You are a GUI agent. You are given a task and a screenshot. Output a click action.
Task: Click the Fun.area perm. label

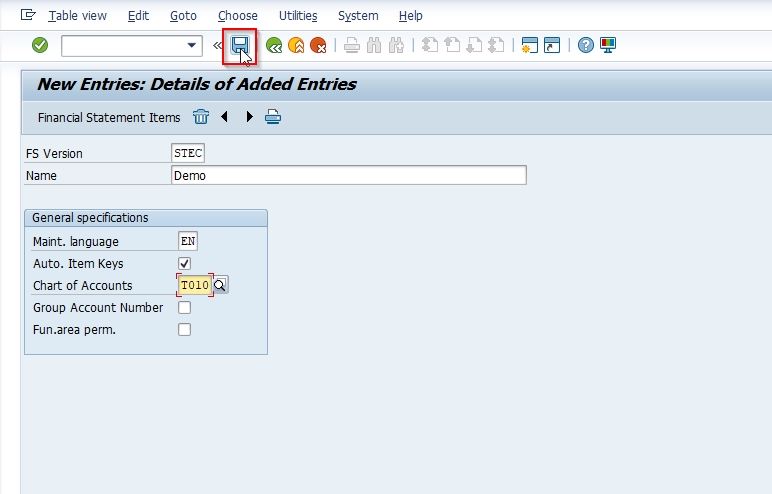click(74, 329)
